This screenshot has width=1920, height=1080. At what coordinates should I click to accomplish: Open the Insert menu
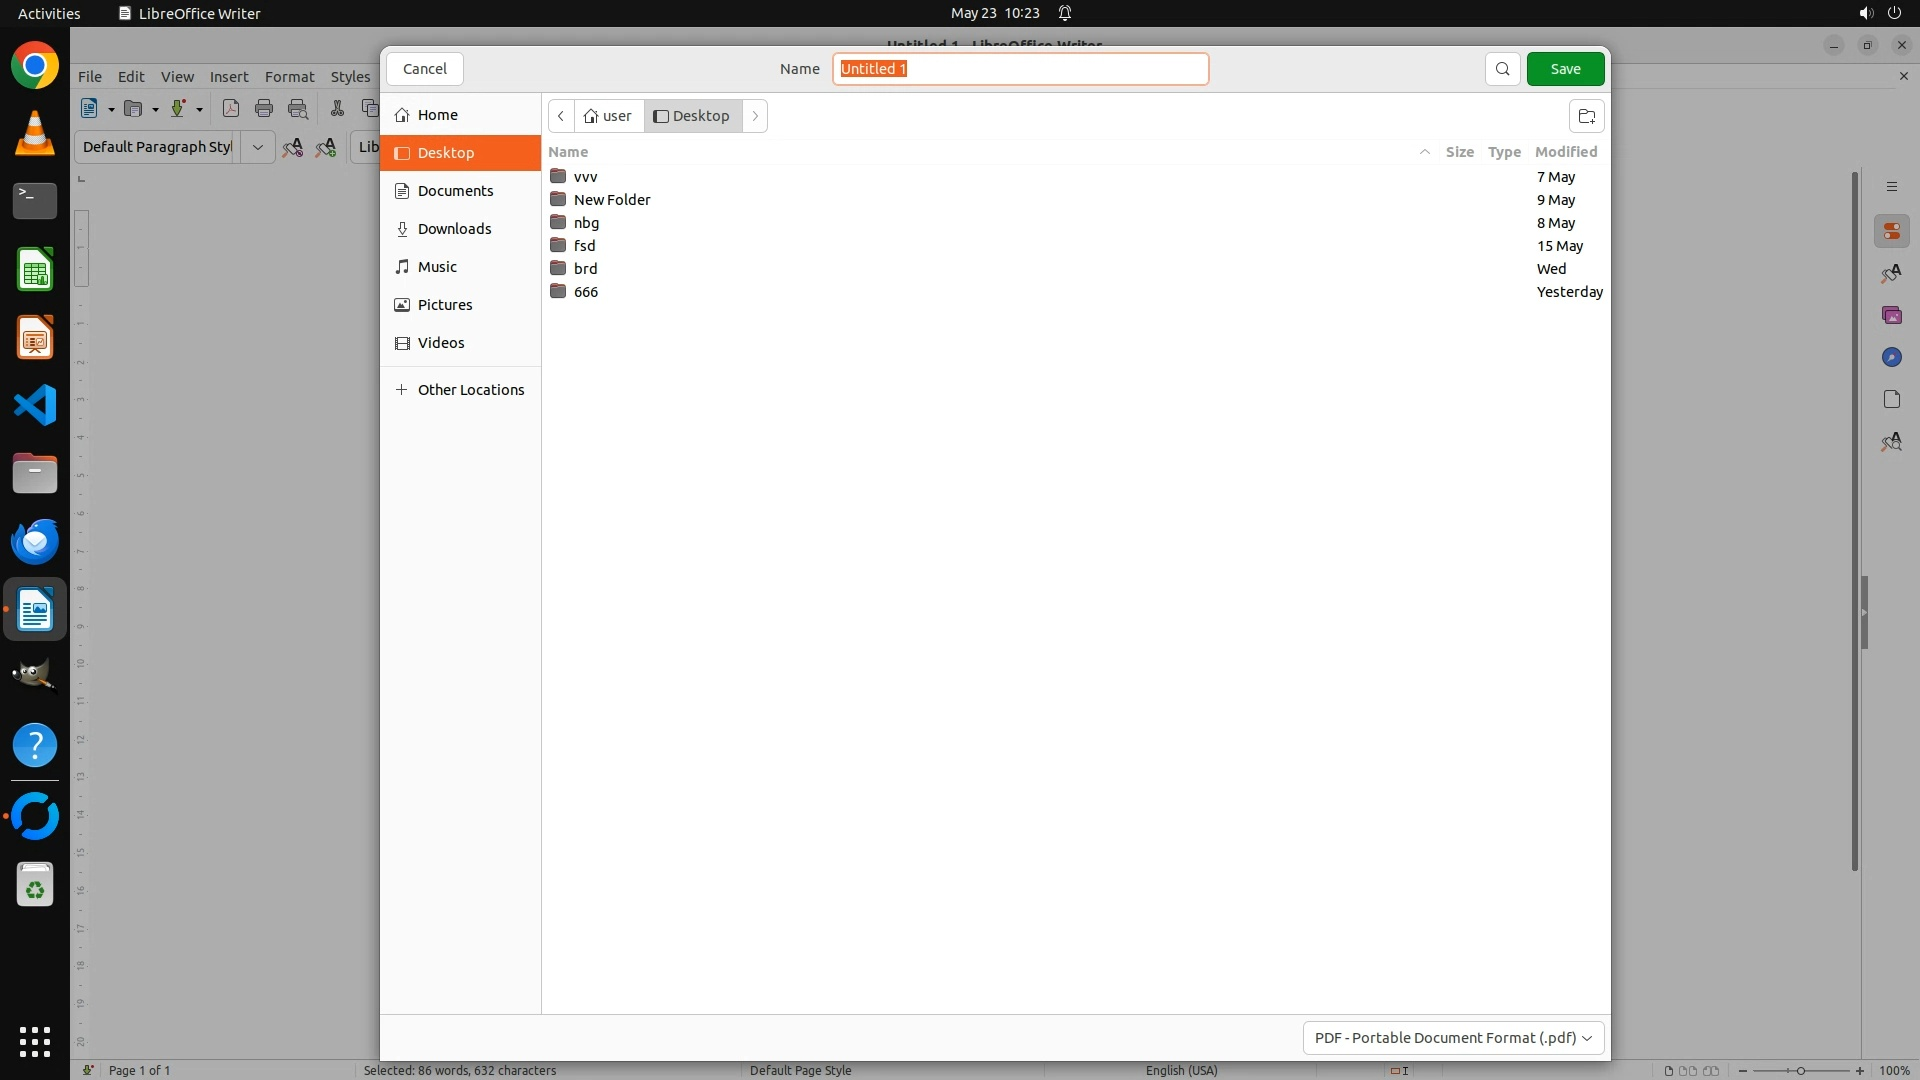[x=228, y=77]
